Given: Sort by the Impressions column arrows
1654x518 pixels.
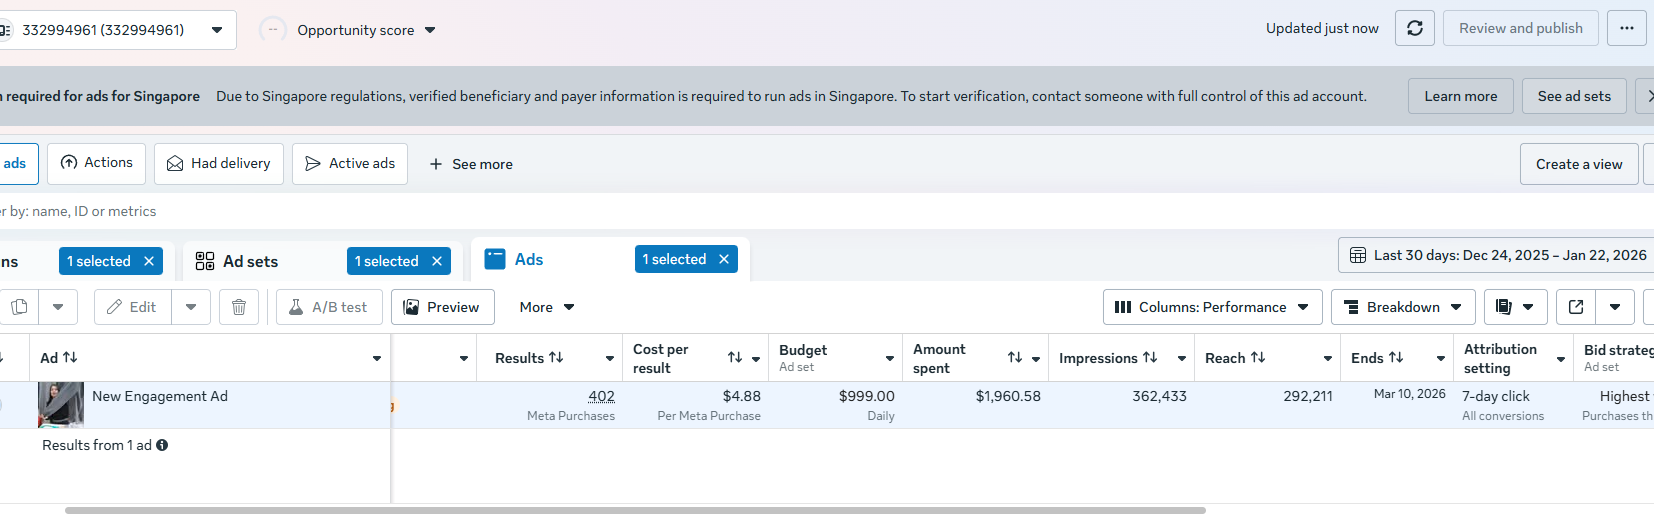Looking at the screenshot, I should 1150,358.
